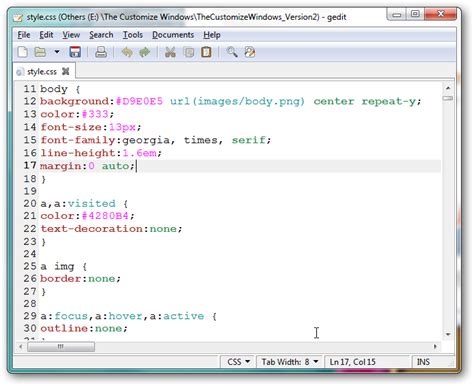Click 'margin' property on line 17
This screenshot has height=386, width=474.
pos(61,166)
